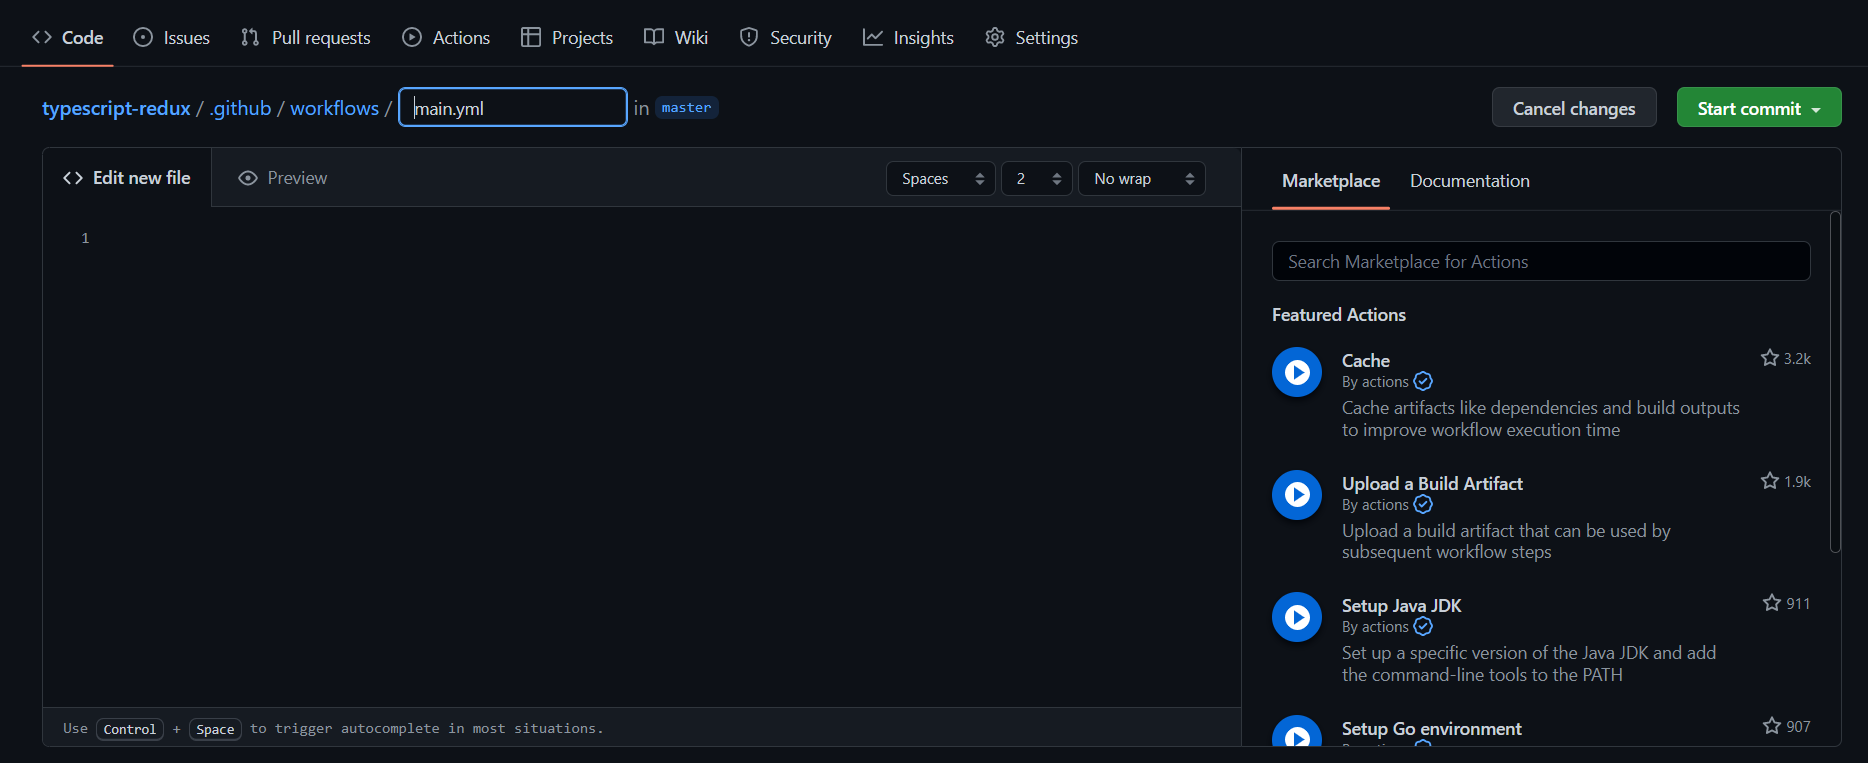Open the Setup Go environment action
This screenshot has width=1868, height=763.
[1431, 728]
